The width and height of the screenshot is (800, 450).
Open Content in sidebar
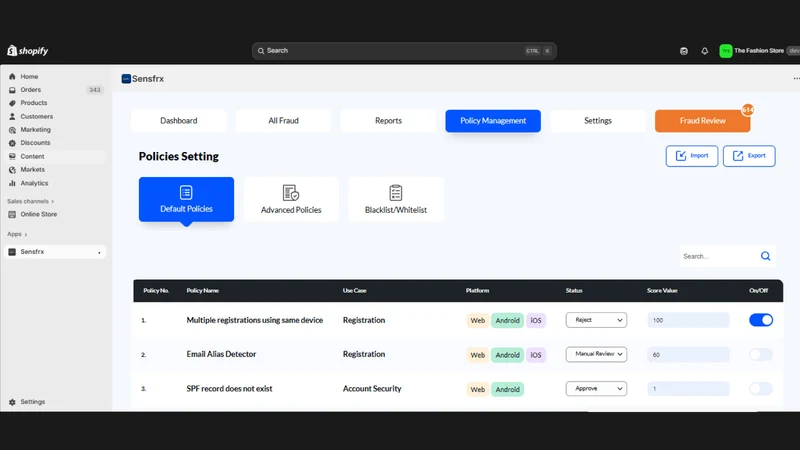point(32,156)
